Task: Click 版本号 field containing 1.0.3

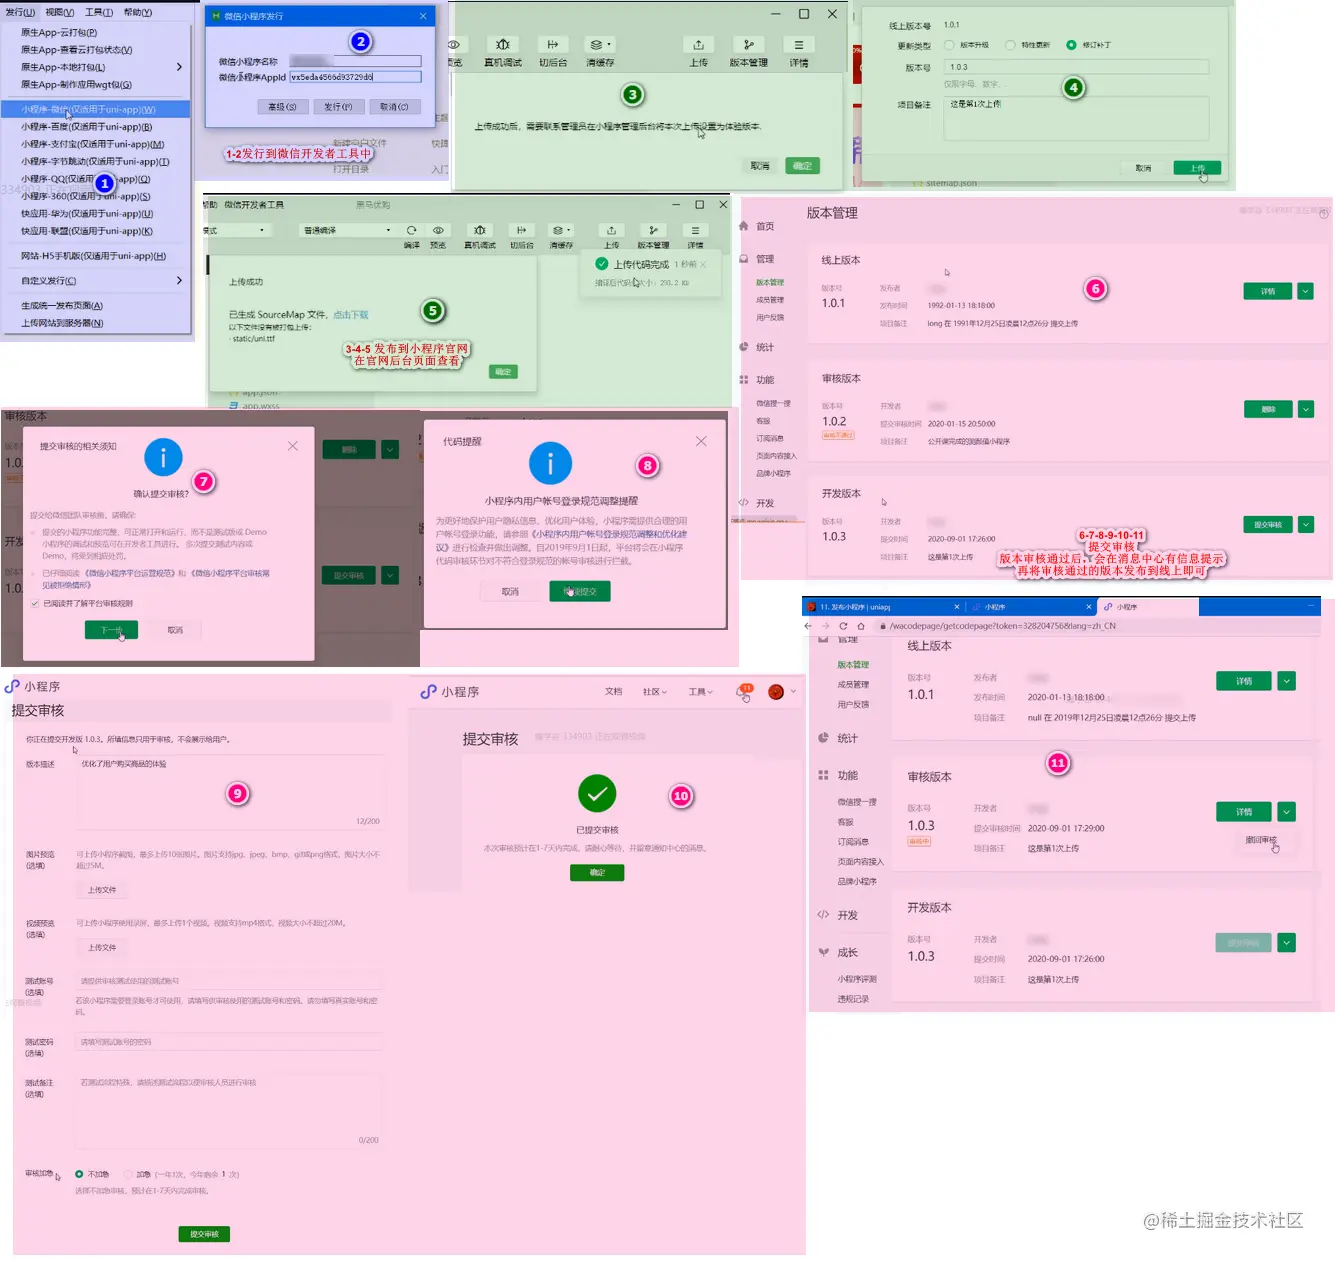Action: click(1076, 67)
